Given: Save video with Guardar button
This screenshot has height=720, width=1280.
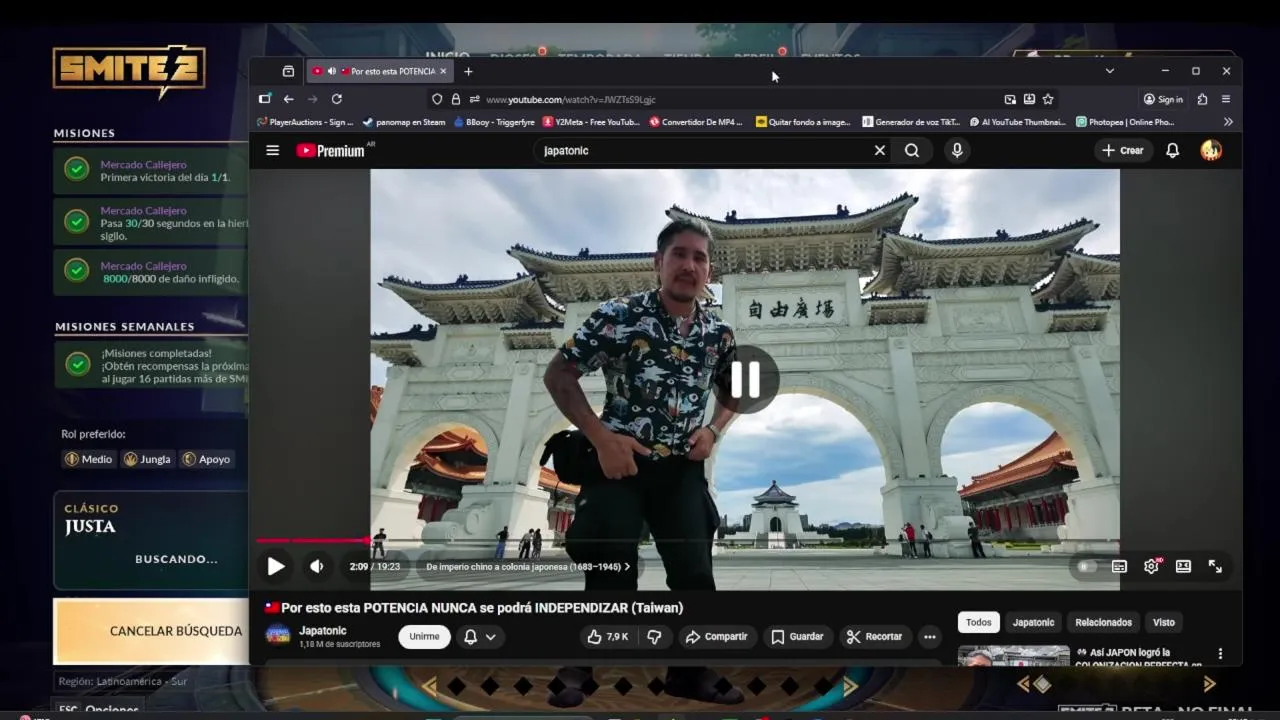Looking at the screenshot, I should pyautogui.click(x=797, y=637).
